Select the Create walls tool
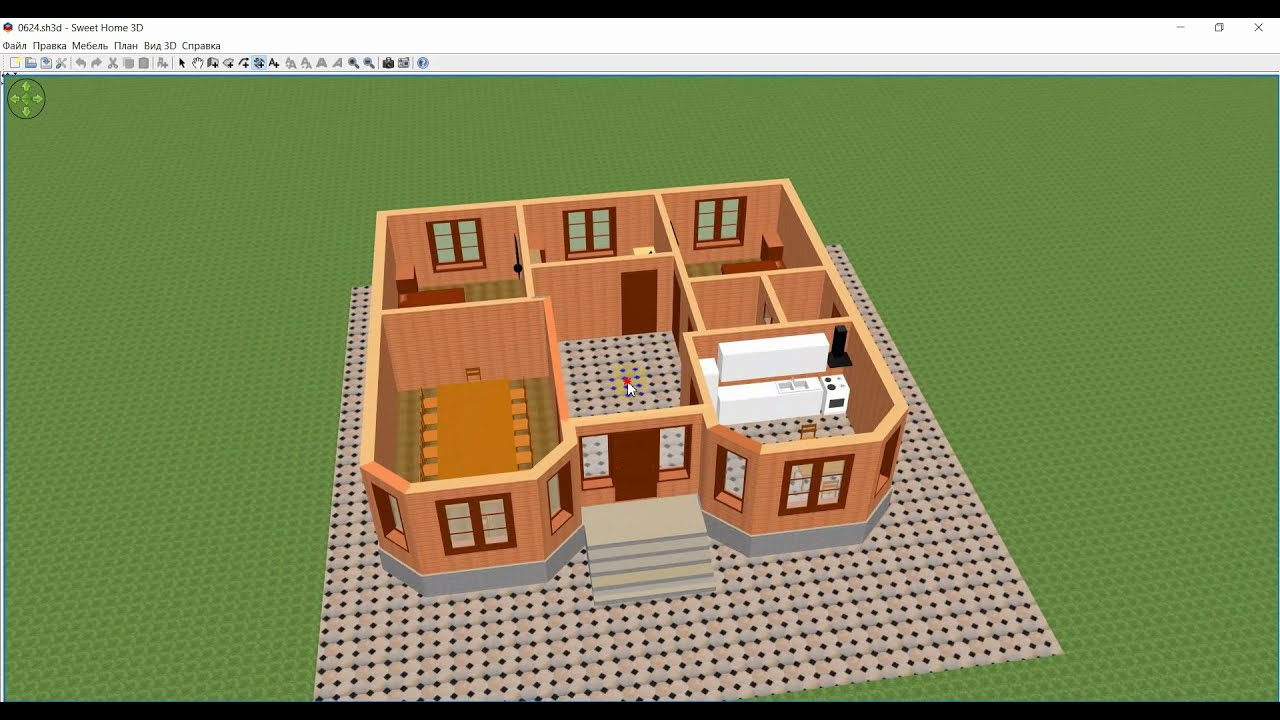This screenshot has height=720, width=1280. [213, 63]
